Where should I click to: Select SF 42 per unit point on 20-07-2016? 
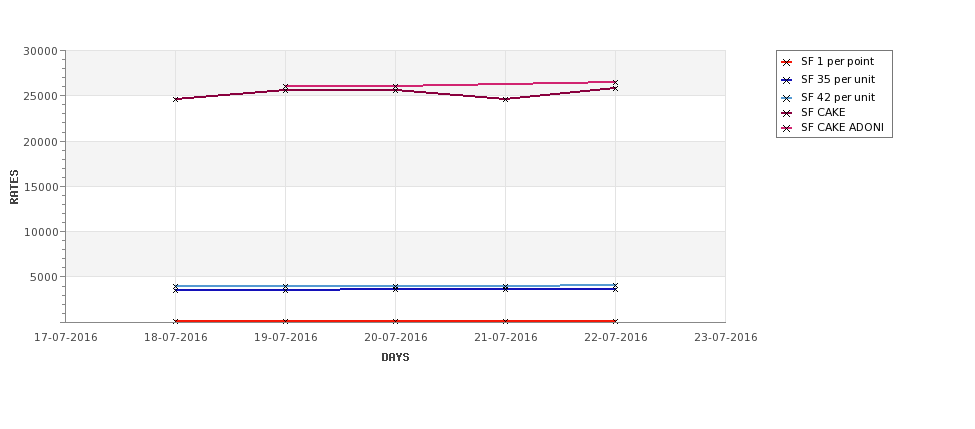(395, 287)
